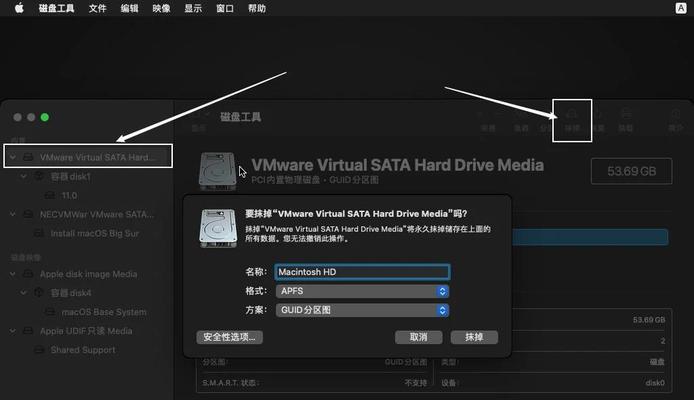Screen dimensions: 694x400
Task: Open the 窗口 menu
Action: (225, 8)
